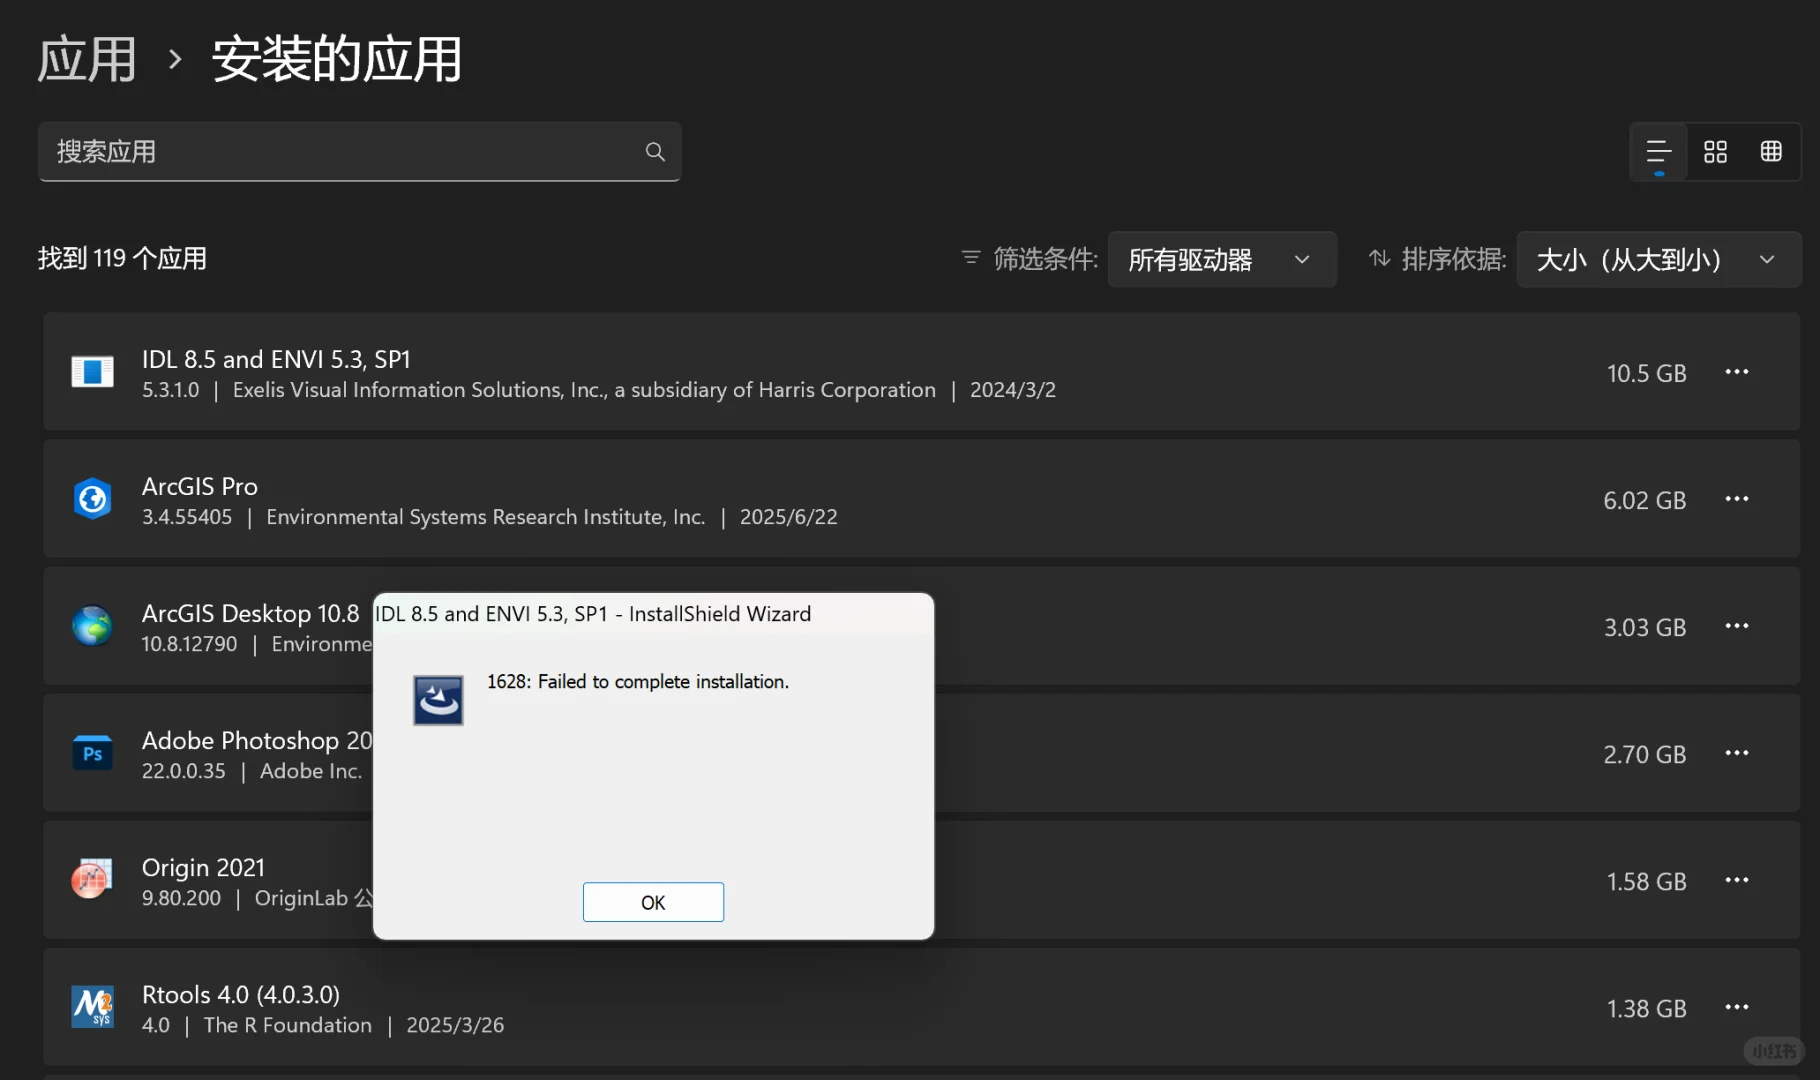
Task: Navigate back via the 应用 breadcrumb
Action: click(86, 59)
